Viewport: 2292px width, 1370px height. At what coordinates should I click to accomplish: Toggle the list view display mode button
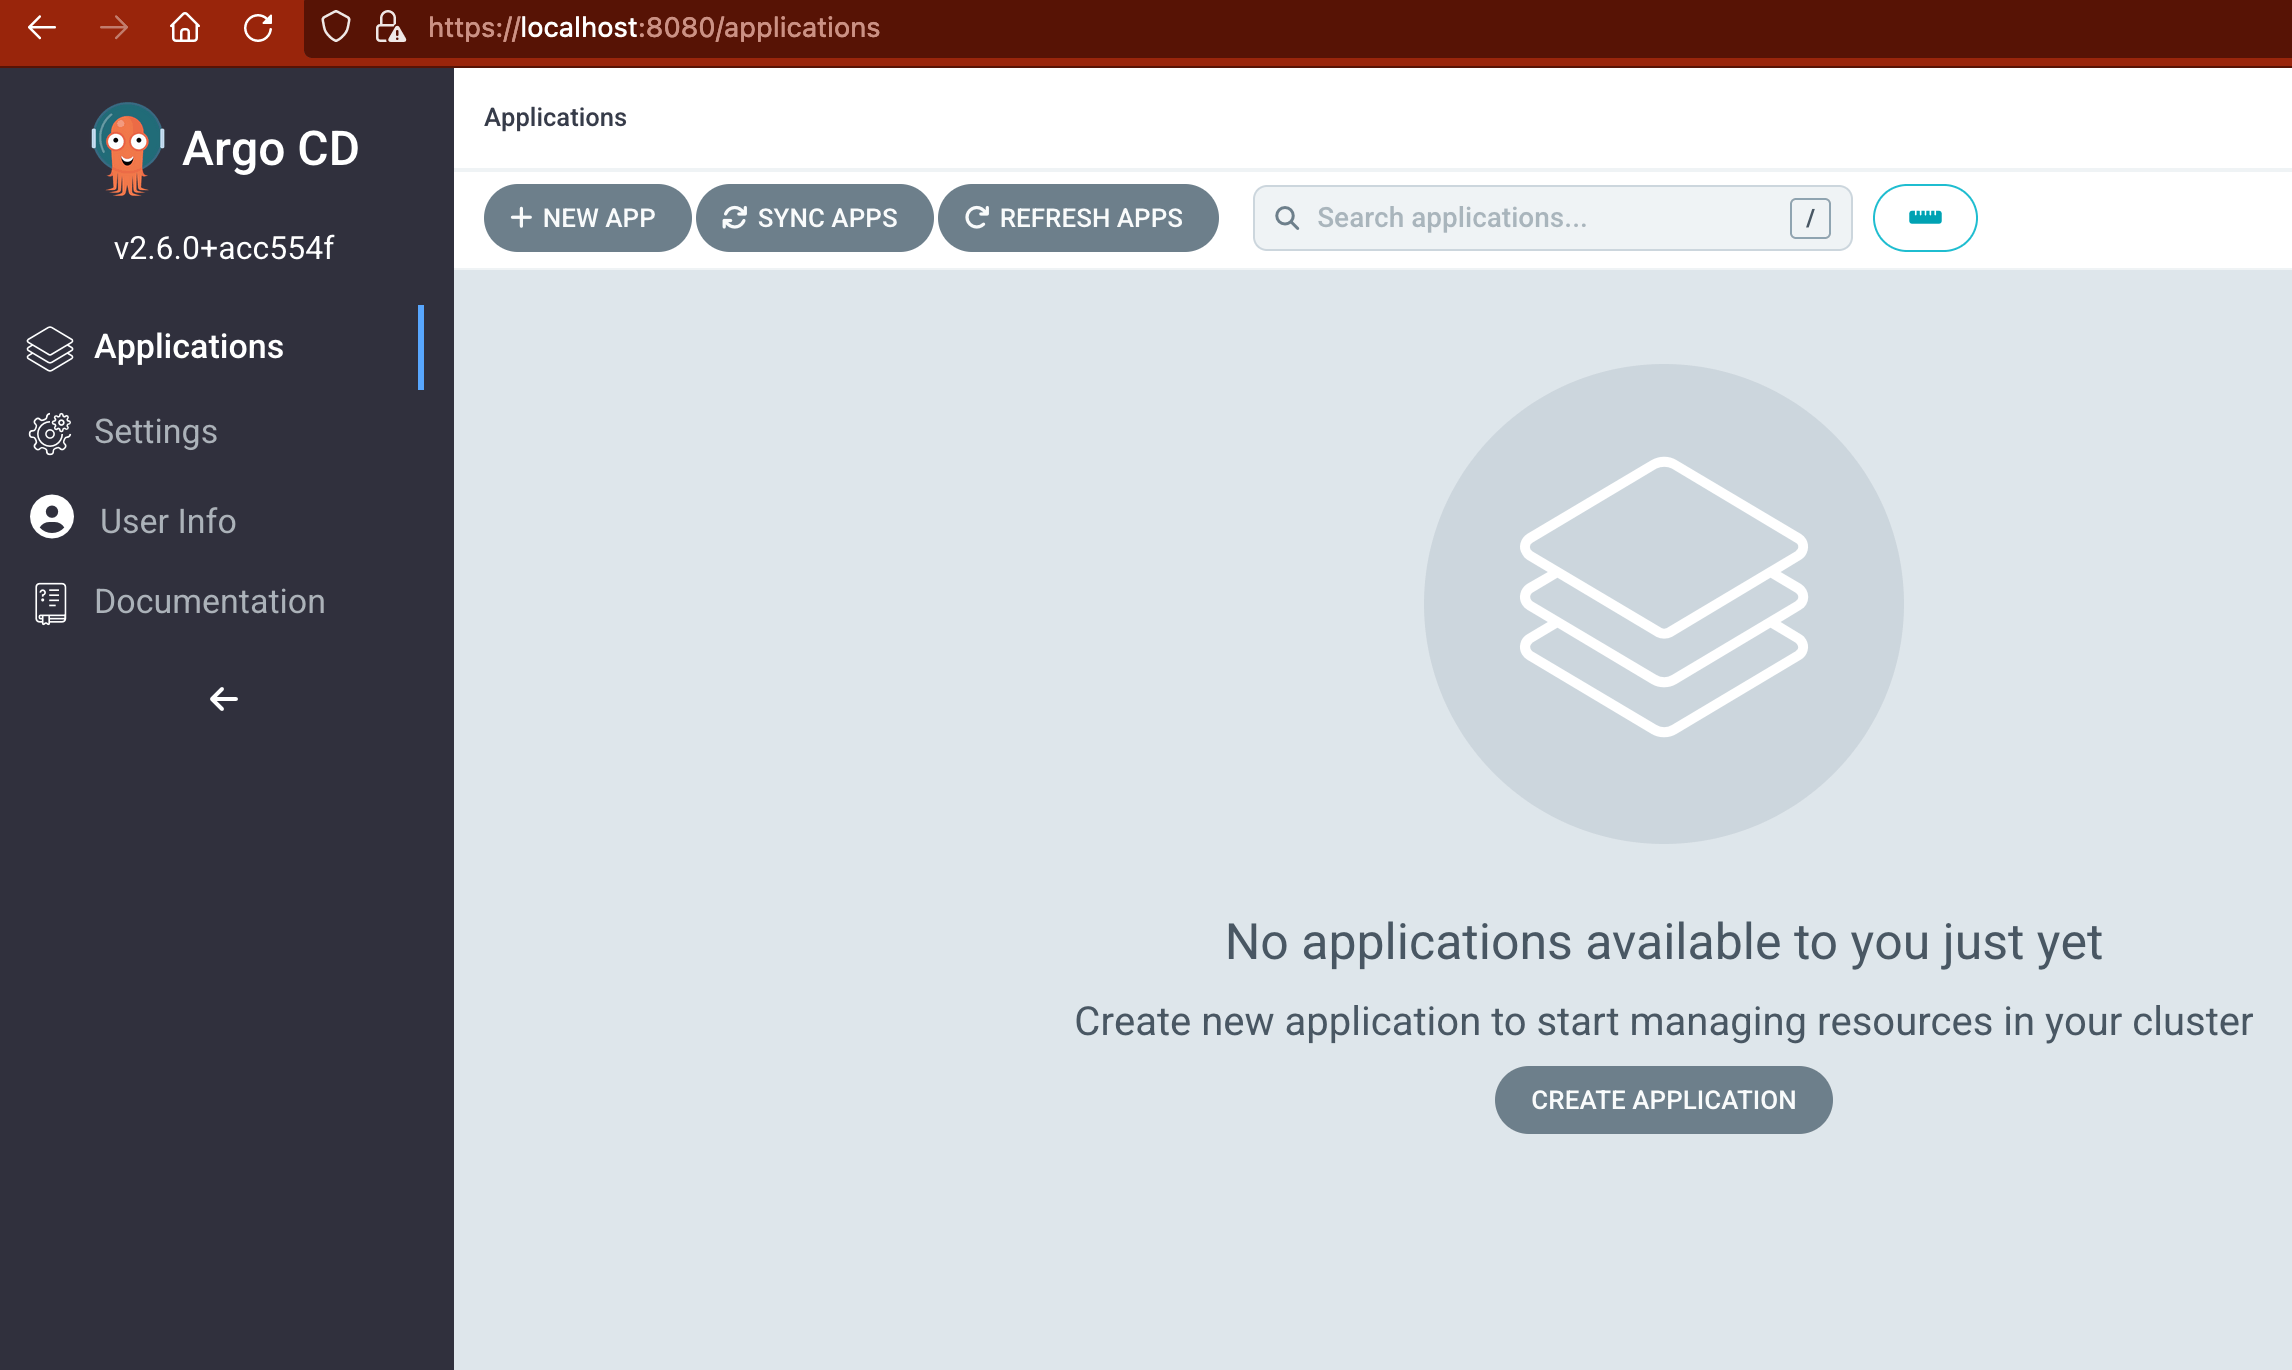click(x=1923, y=217)
